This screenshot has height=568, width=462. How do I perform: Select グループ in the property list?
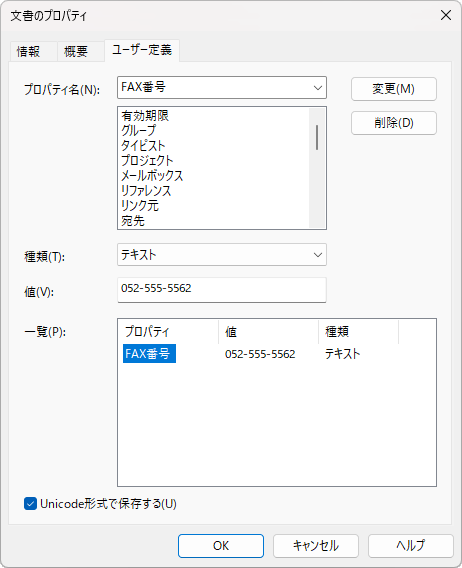[x=138, y=130]
